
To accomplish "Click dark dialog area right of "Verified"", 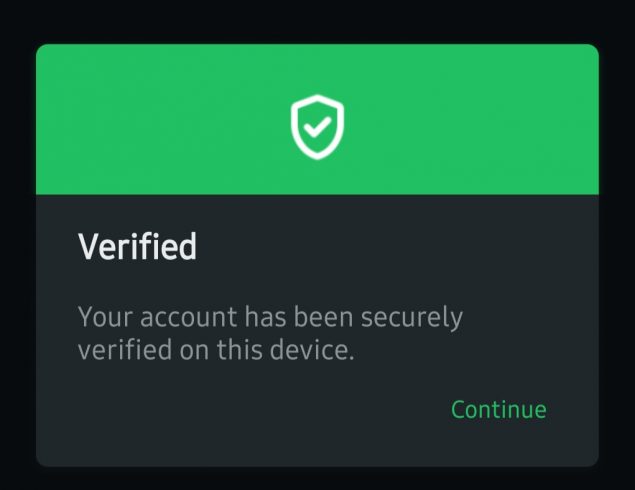I will (x=400, y=246).
